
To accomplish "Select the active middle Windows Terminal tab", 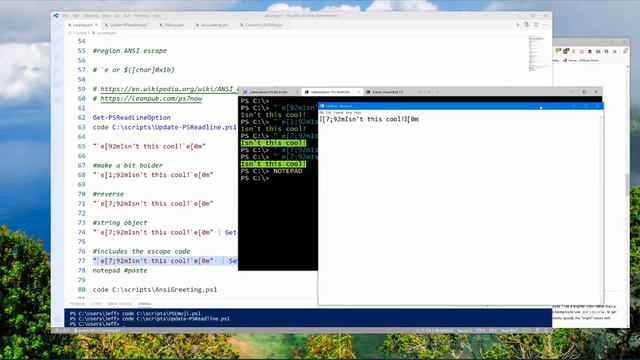I will [331, 92].
